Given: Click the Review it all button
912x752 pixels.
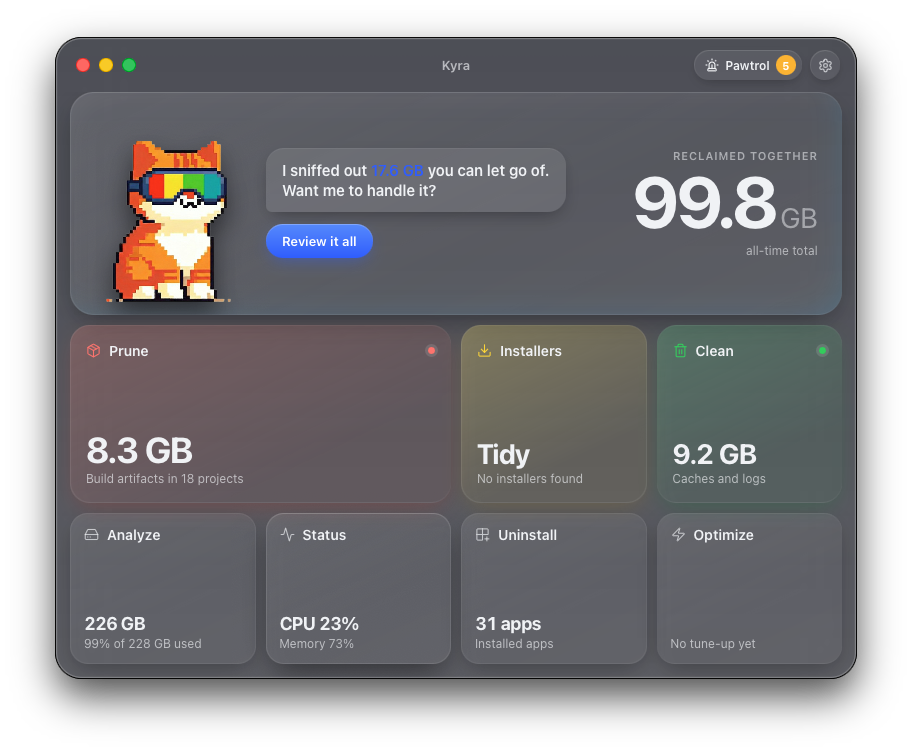Looking at the screenshot, I should [319, 241].
